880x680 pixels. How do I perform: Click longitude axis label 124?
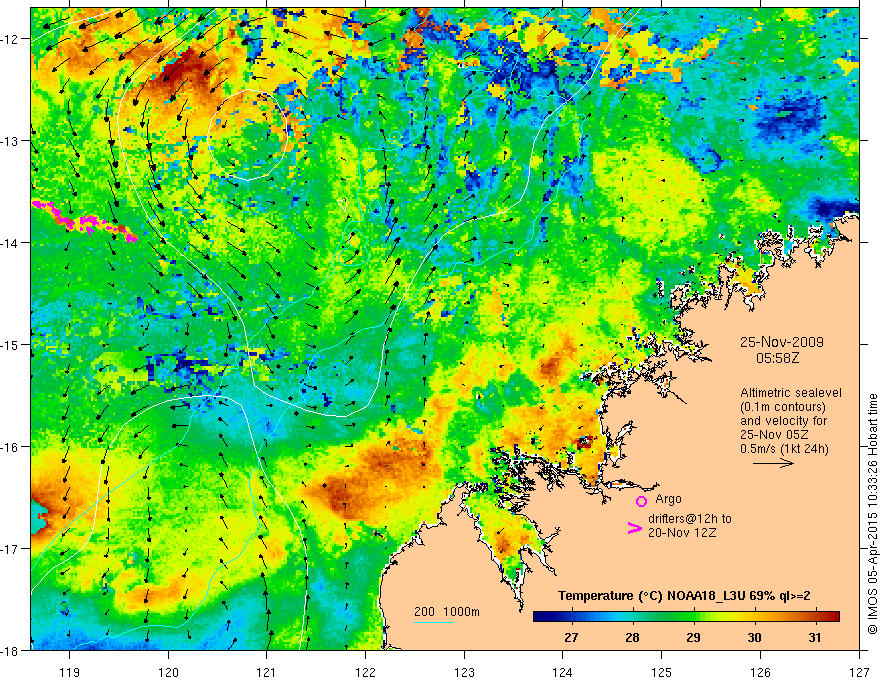(x=563, y=672)
